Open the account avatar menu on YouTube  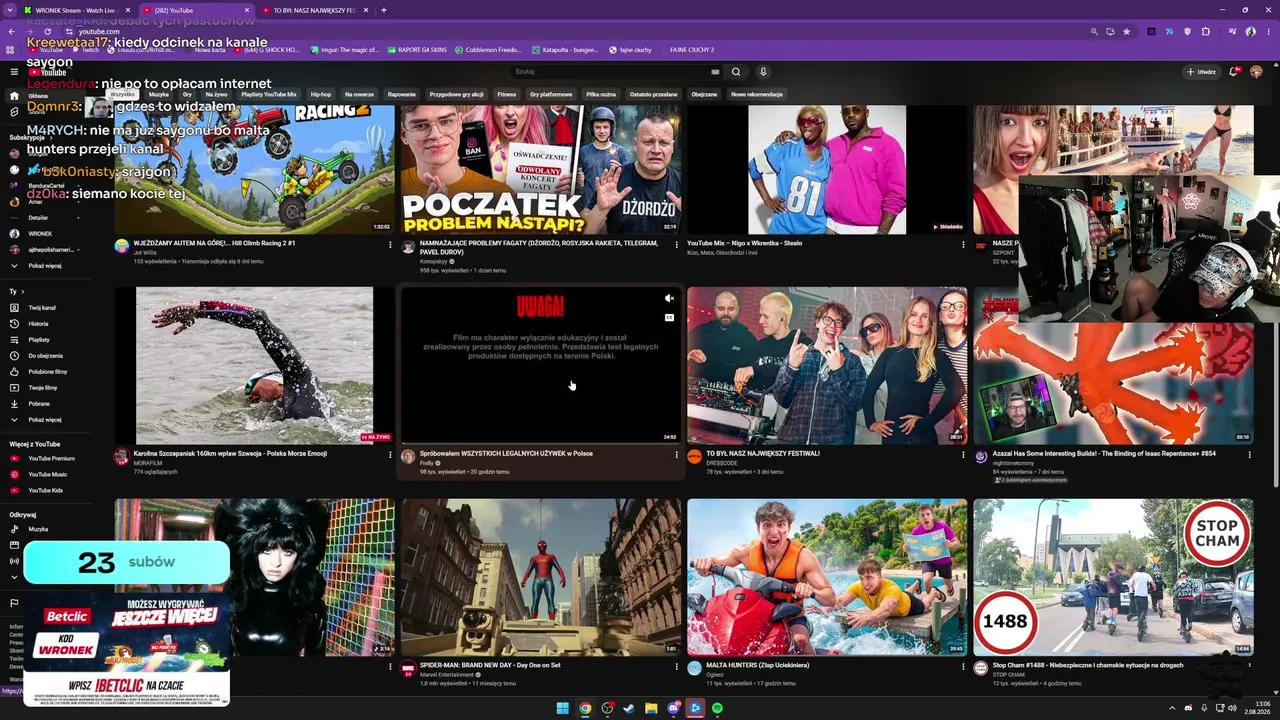(1256, 72)
